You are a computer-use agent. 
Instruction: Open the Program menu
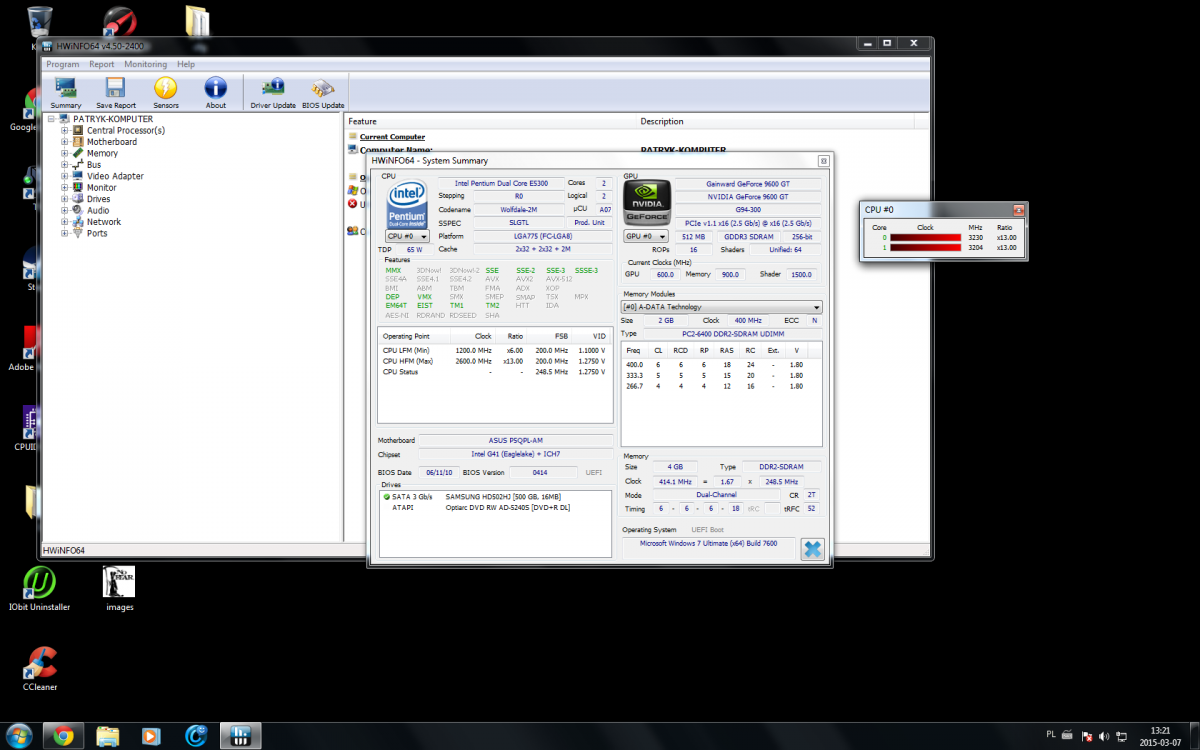(62, 64)
